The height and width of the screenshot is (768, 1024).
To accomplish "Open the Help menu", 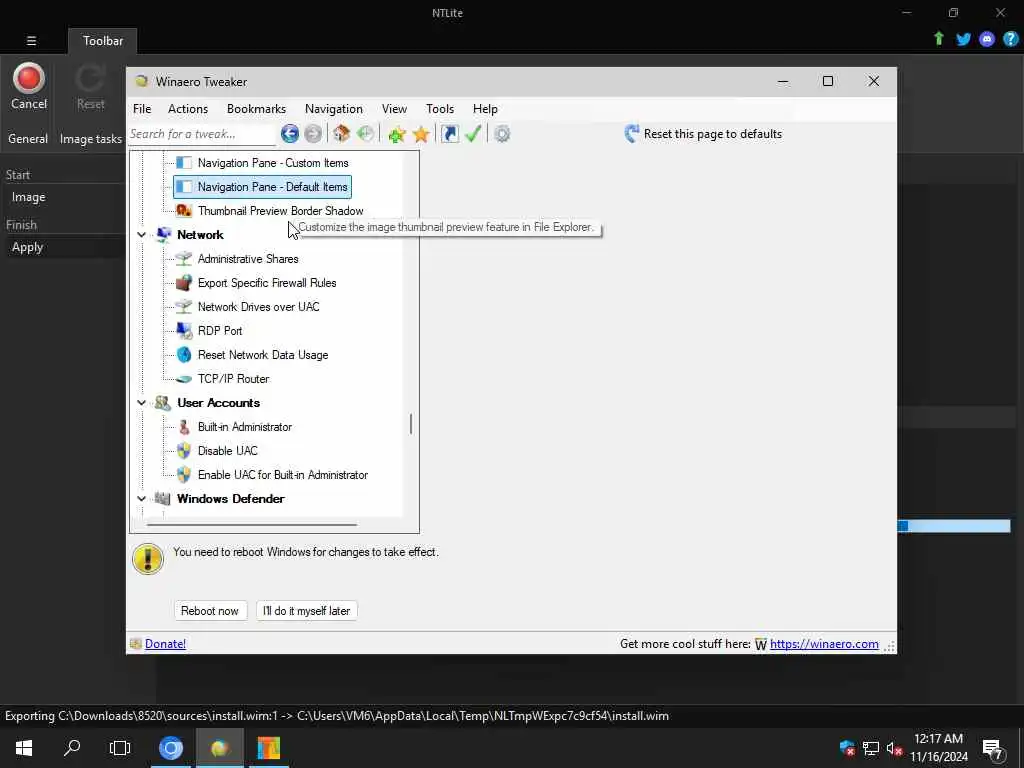I will [485, 109].
